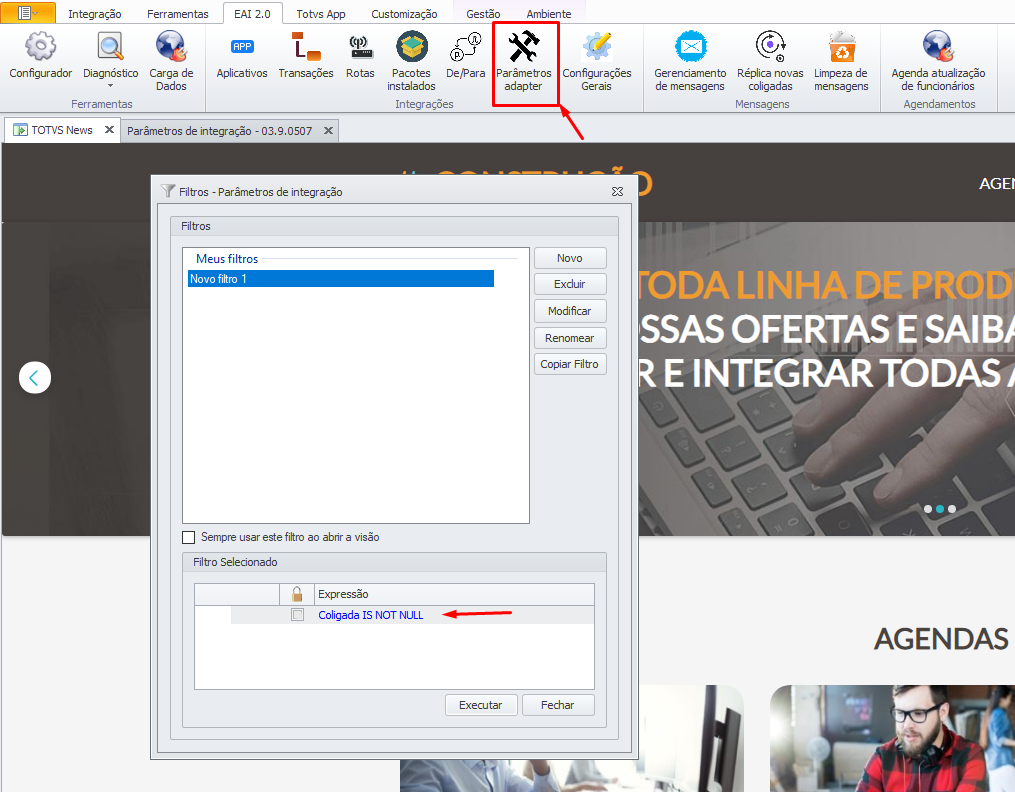Viewport: 1015px width, 792px height.
Task: Open the De/Para mapping icon
Action: [466, 56]
